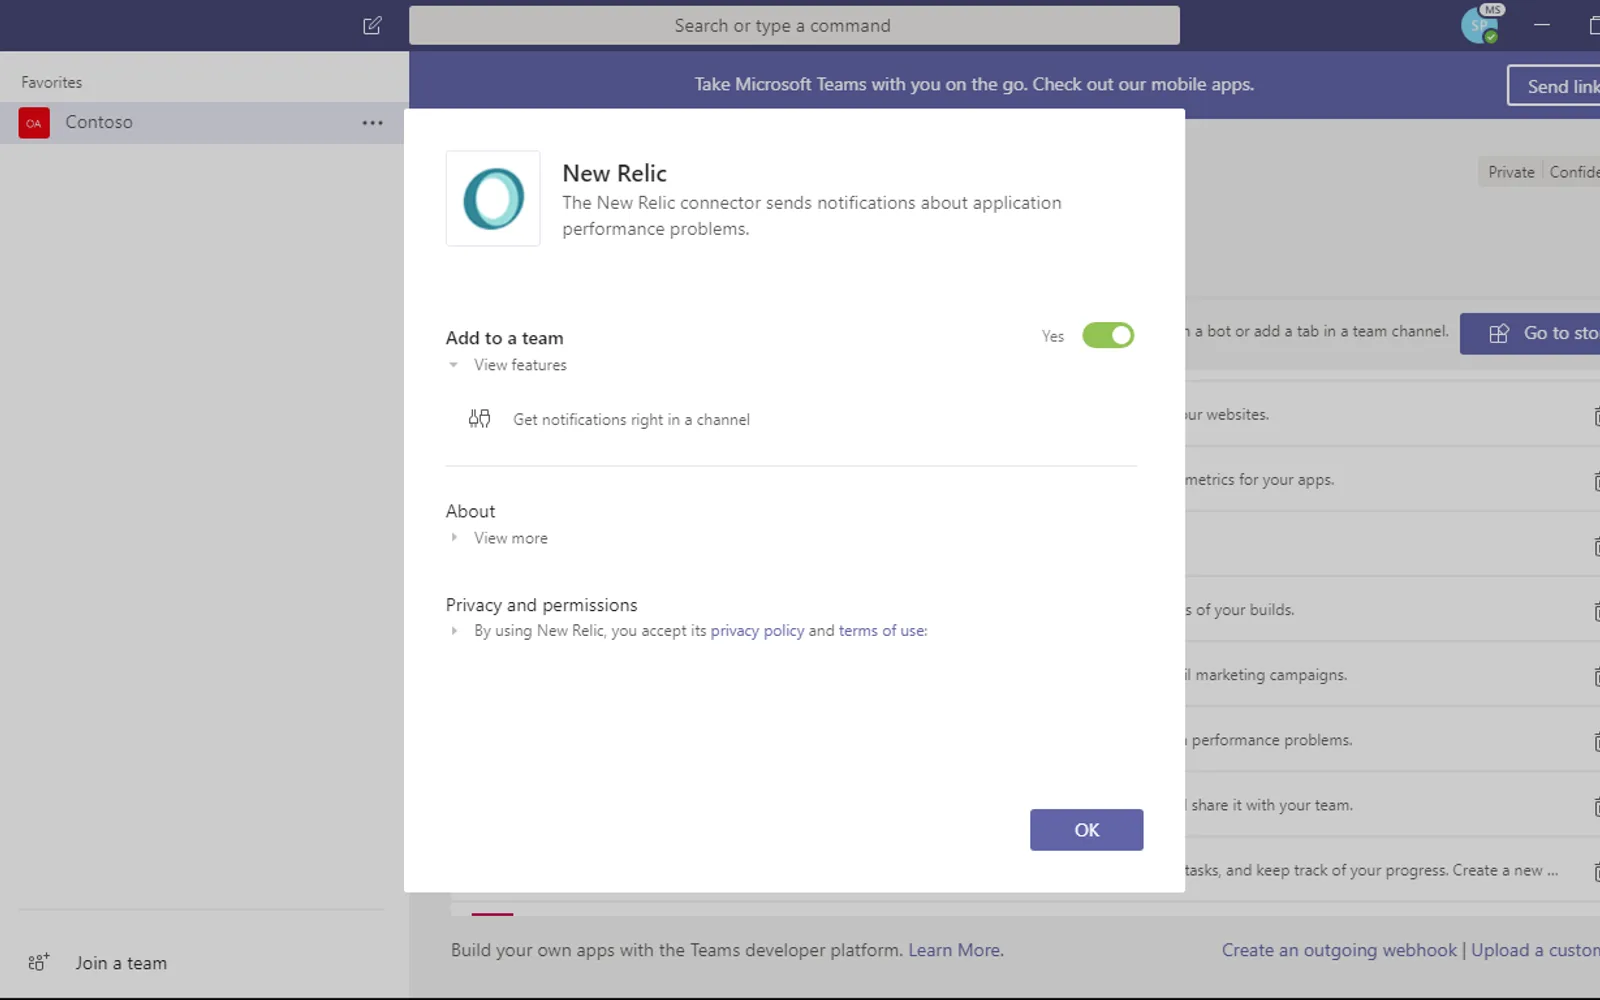Click the Go to store button
The image size is (1600, 1000).
[1530, 334]
